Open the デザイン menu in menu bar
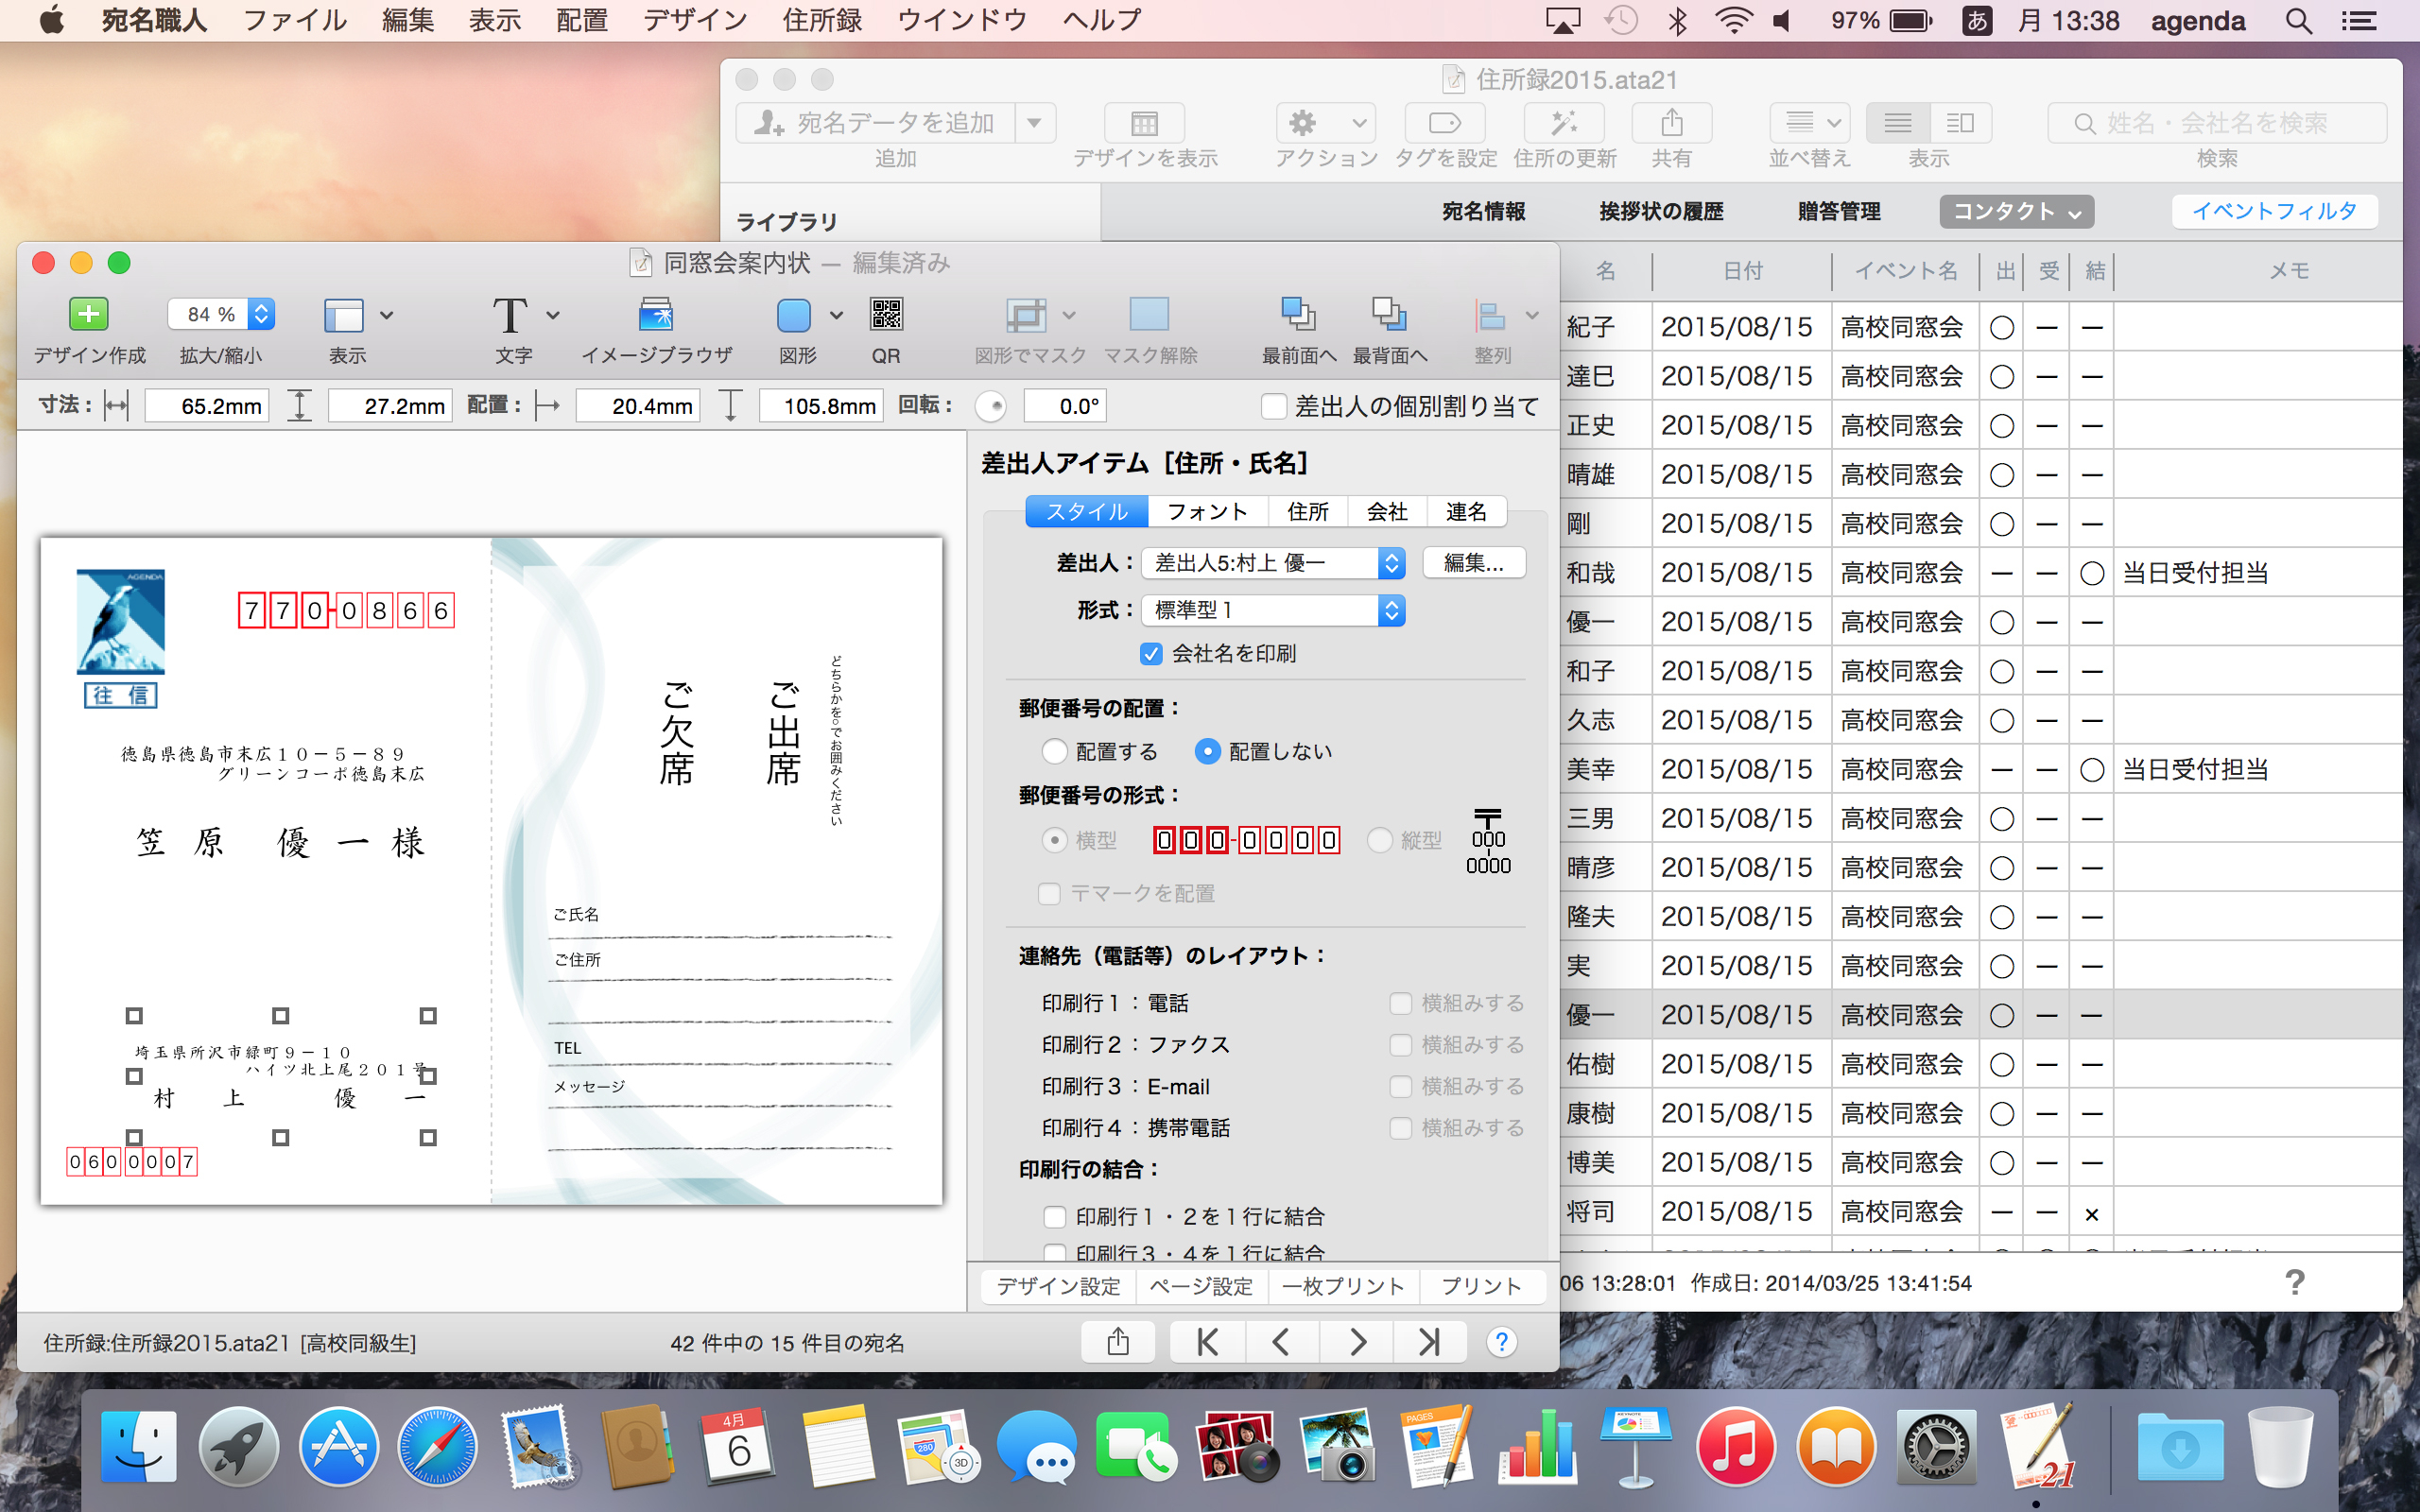 click(695, 20)
